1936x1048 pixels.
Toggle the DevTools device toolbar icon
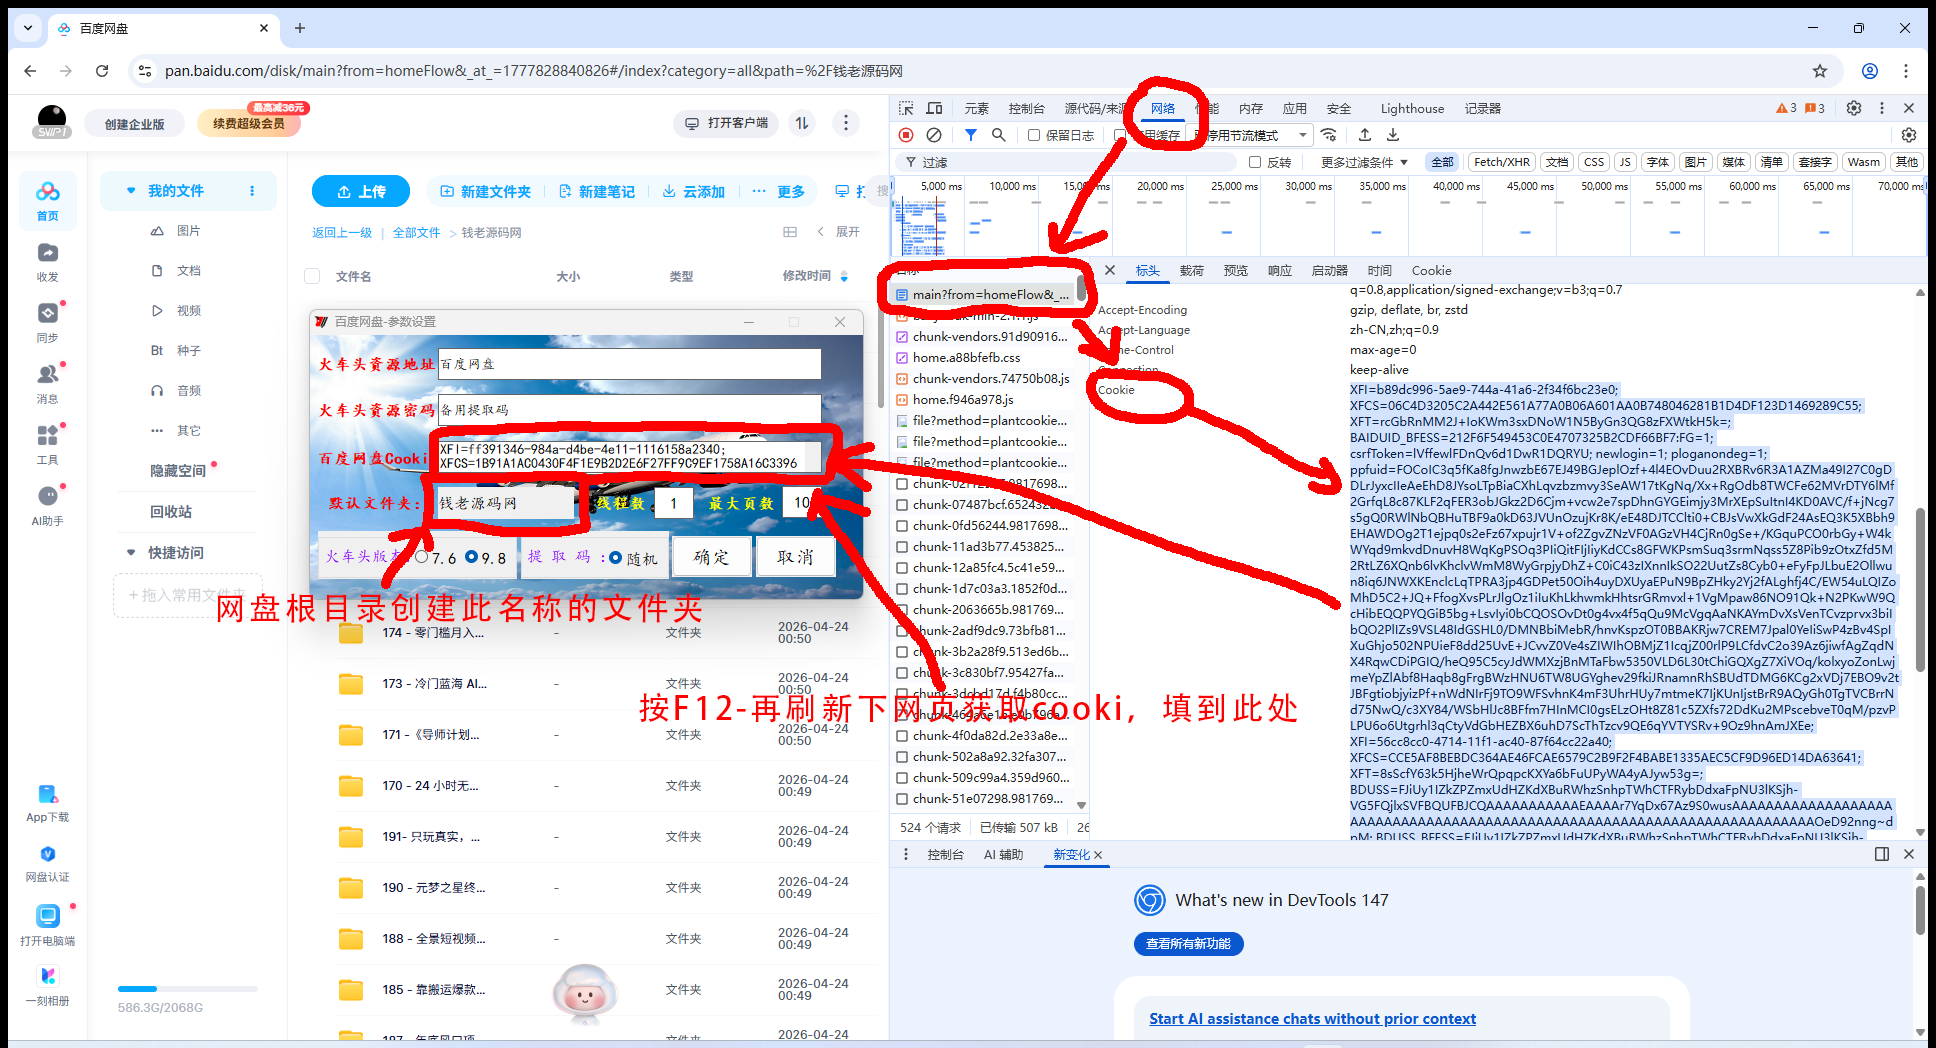point(934,108)
